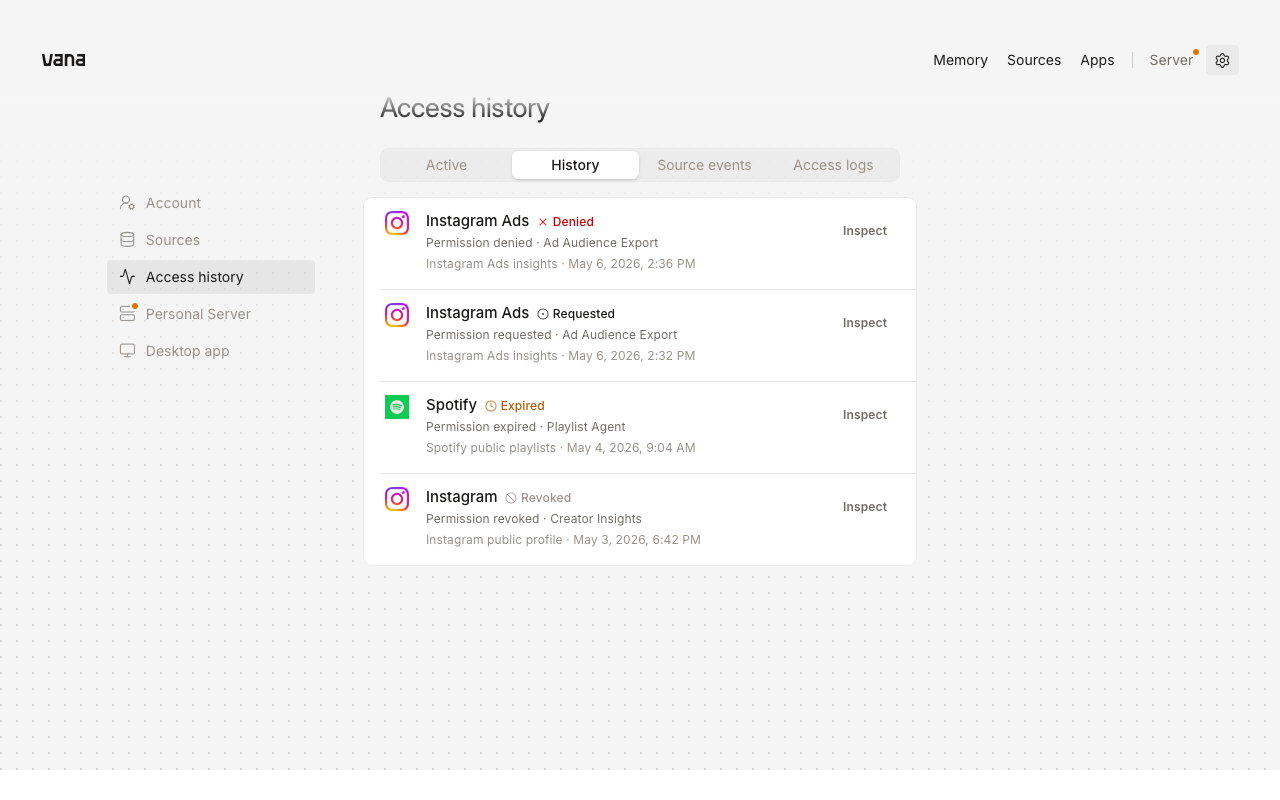Click the 'Denied' status label
1280x800 pixels.
click(573, 222)
